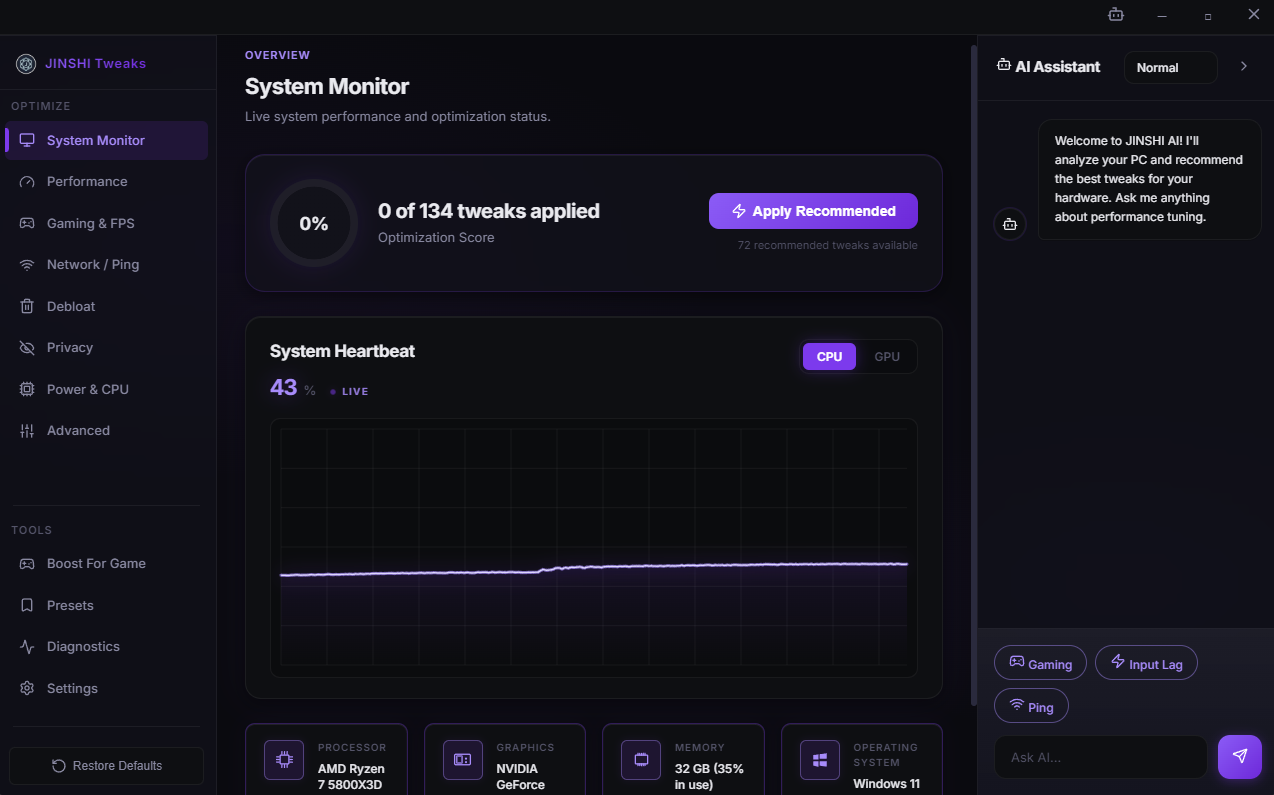This screenshot has width=1274, height=795.
Task: Click the Settings gear icon
Action: [27, 688]
